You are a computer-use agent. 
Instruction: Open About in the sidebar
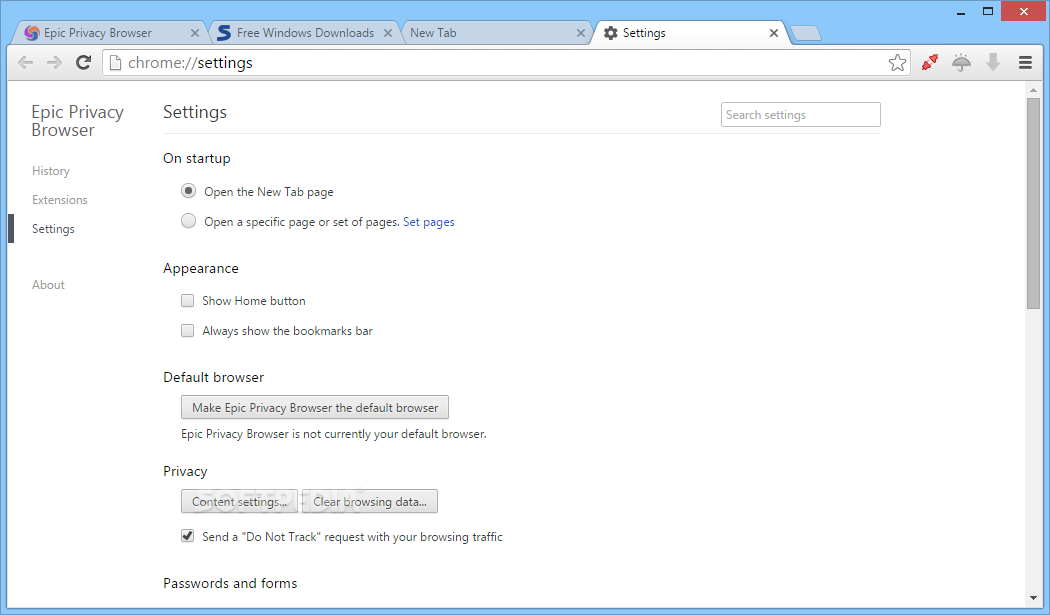48,285
